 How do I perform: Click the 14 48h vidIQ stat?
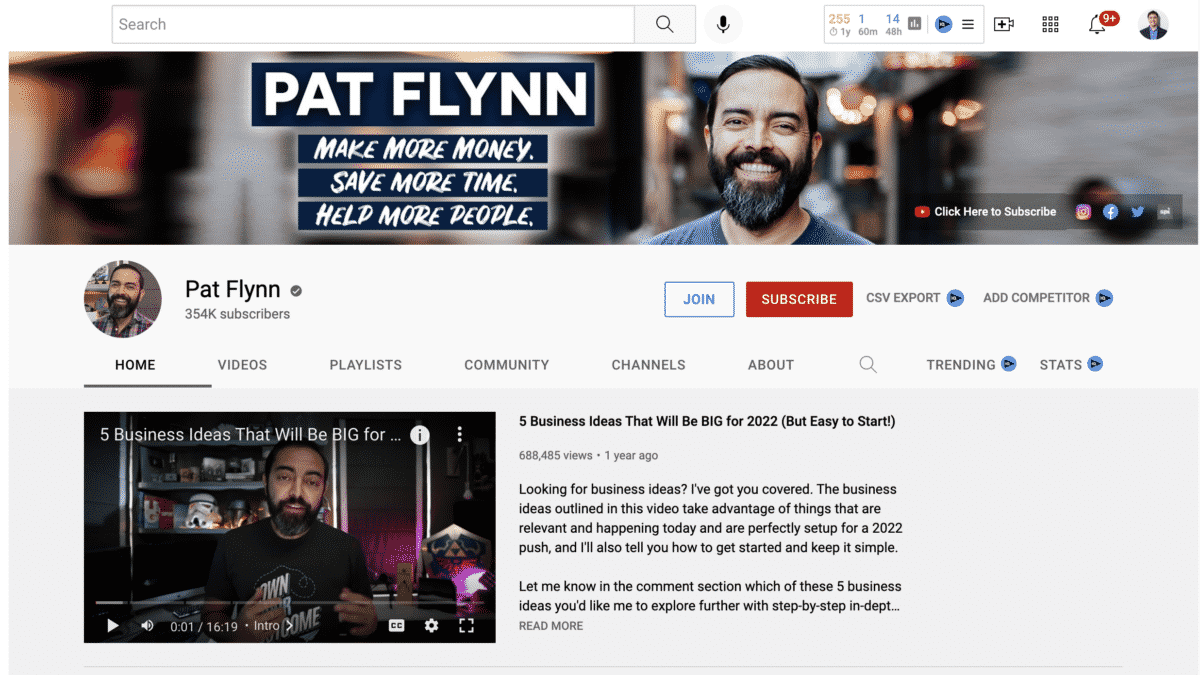[x=893, y=24]
